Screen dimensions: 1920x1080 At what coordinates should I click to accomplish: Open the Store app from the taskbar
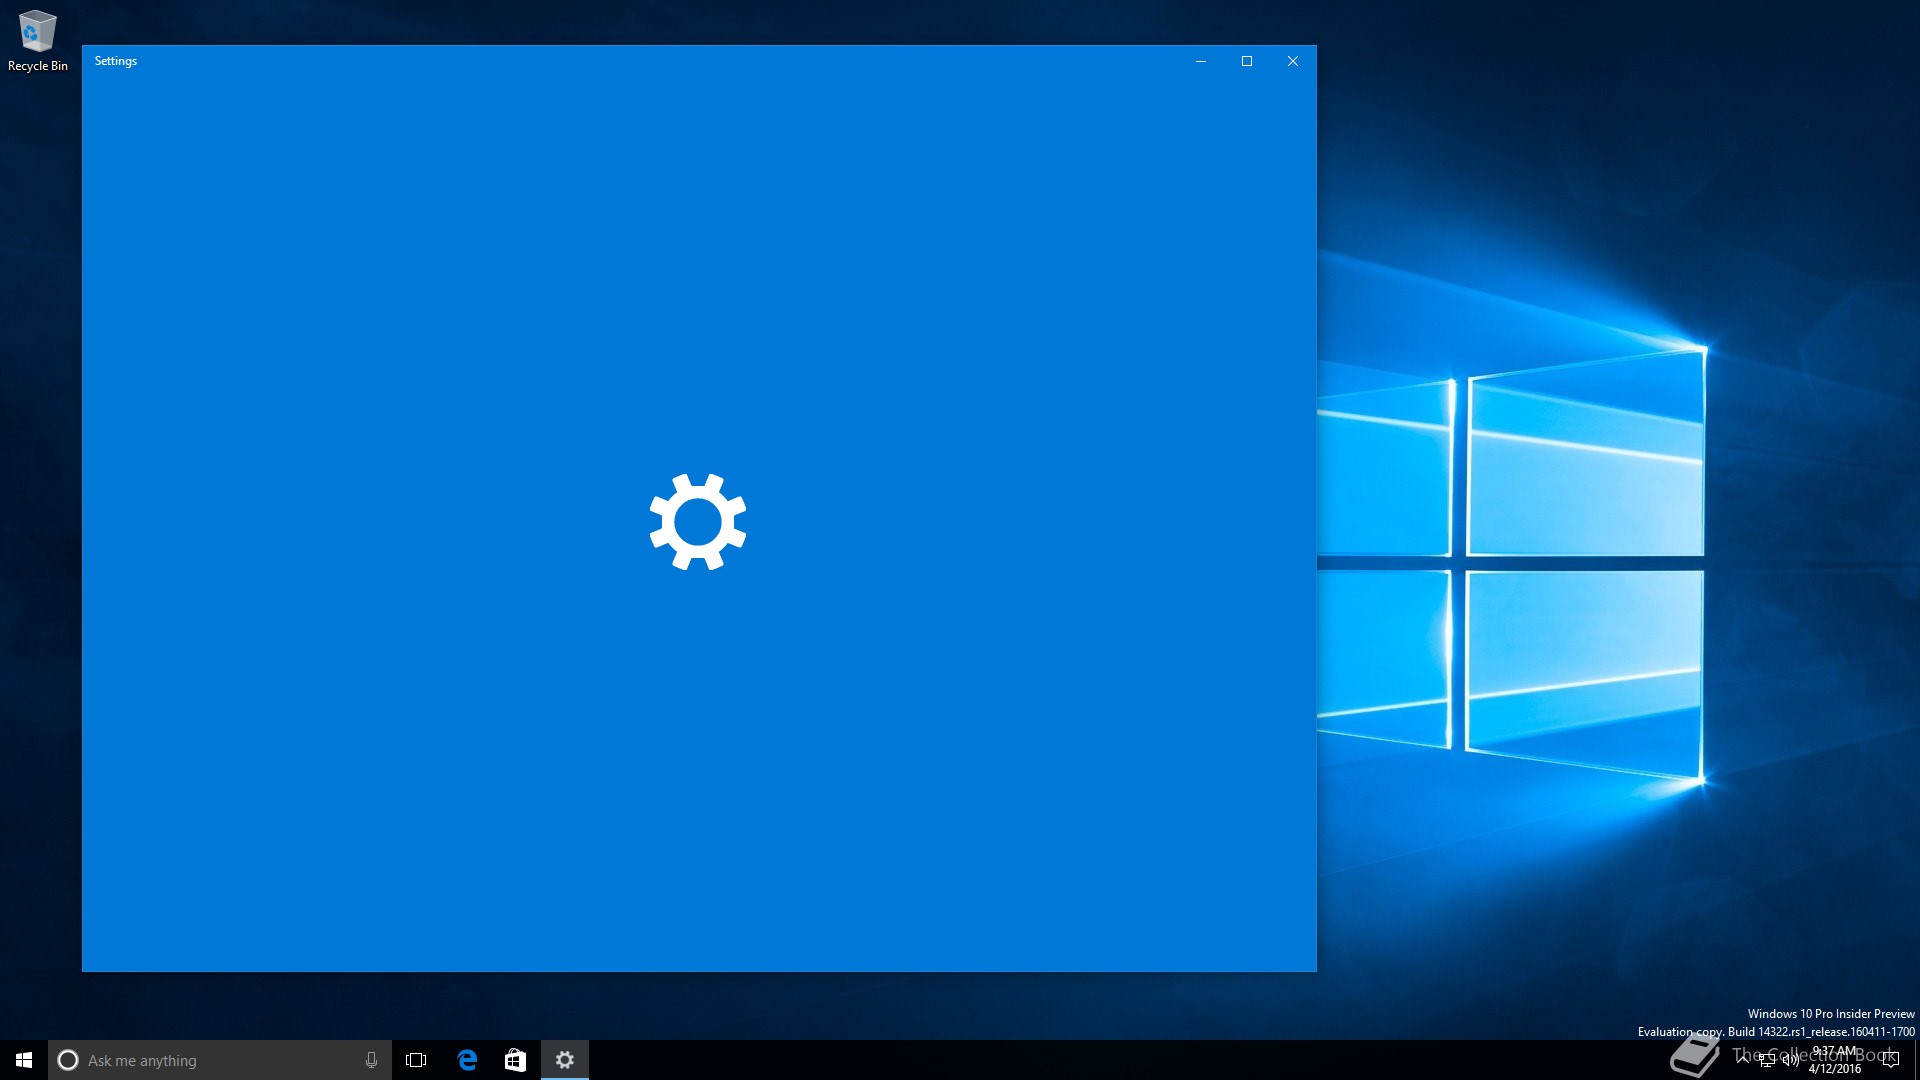515,1060
